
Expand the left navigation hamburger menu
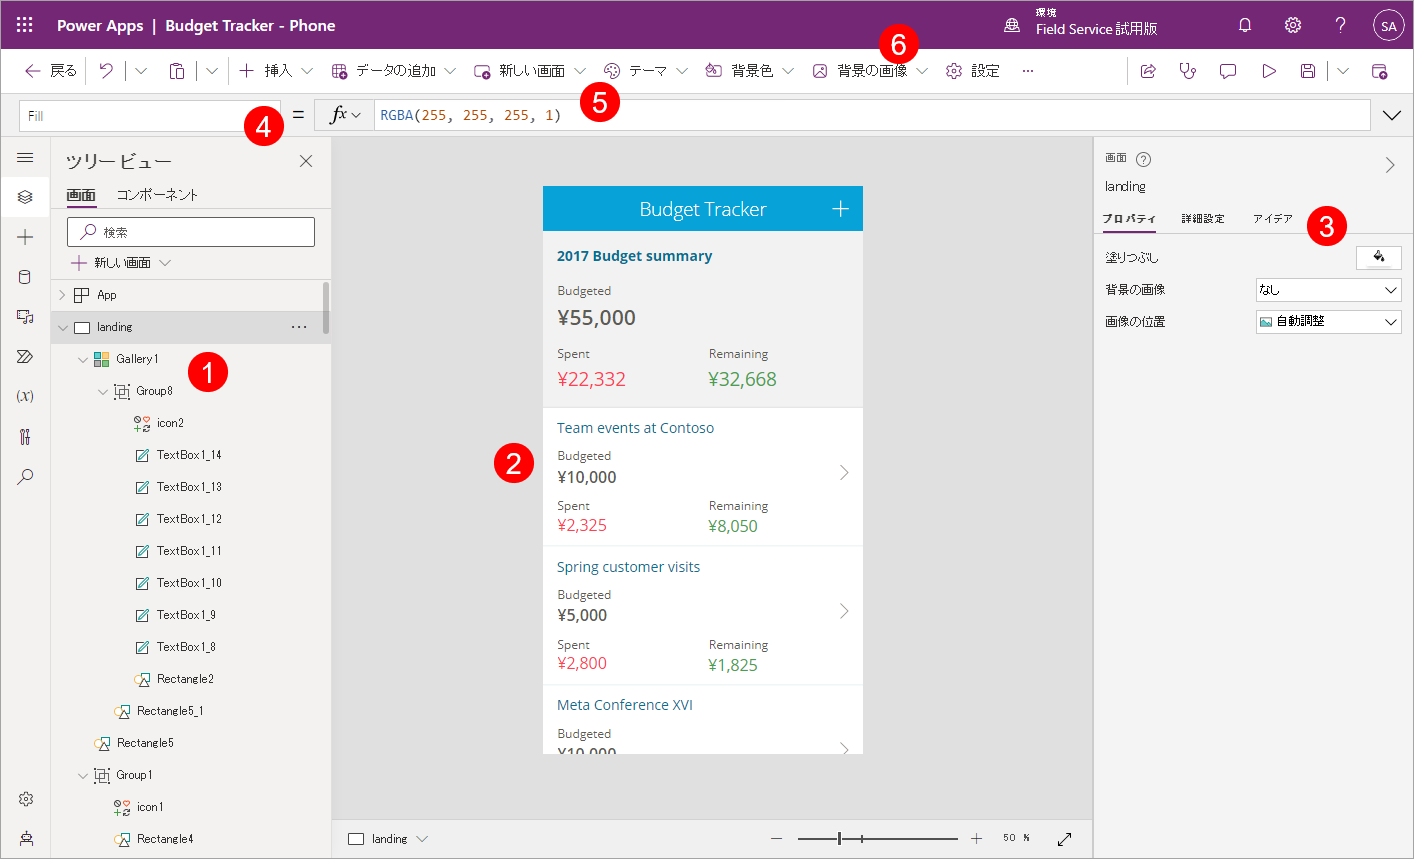click(25, 158)
